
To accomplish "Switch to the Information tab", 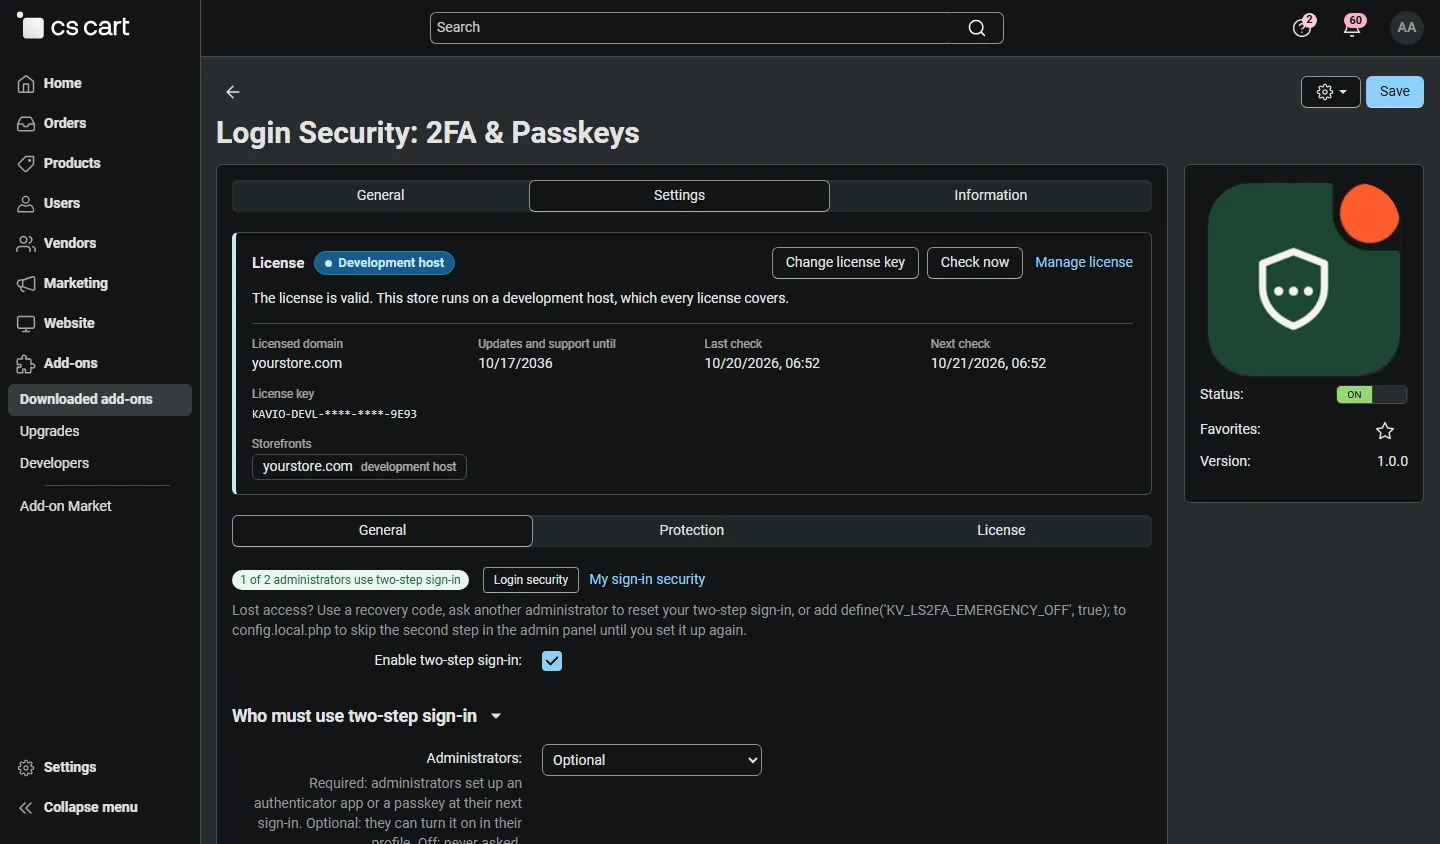I will [x=991, y=196].
